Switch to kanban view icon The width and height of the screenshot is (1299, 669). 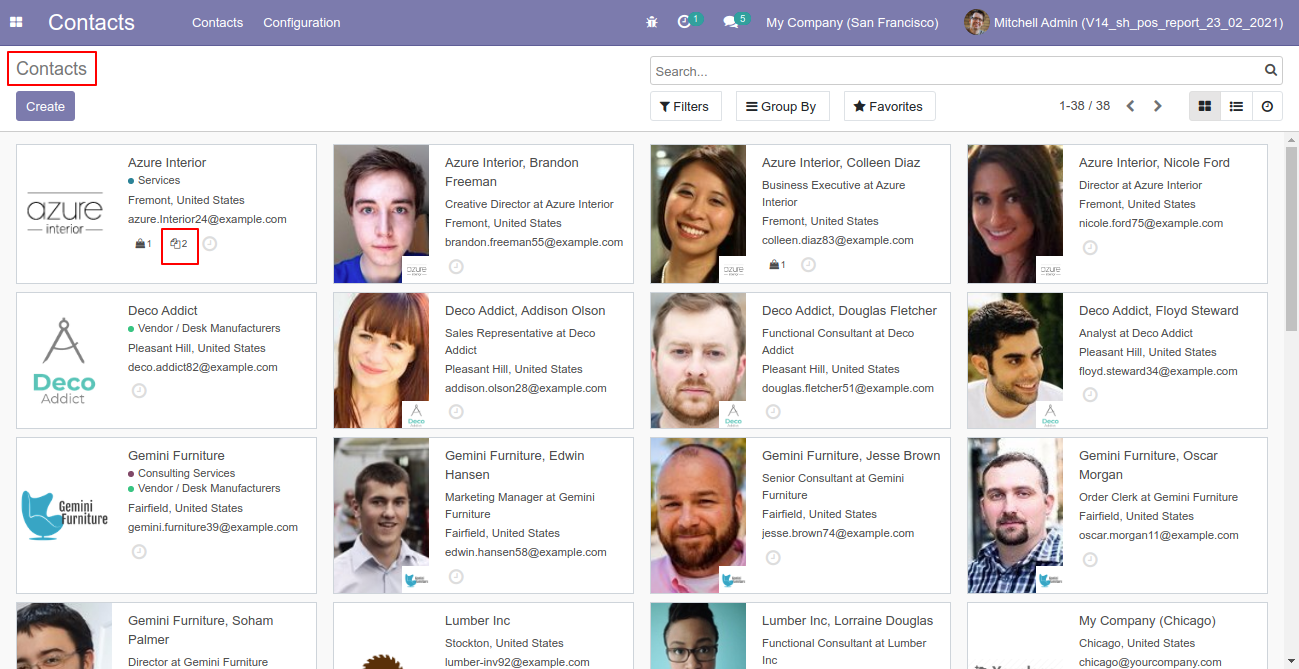pos(1205,106)
